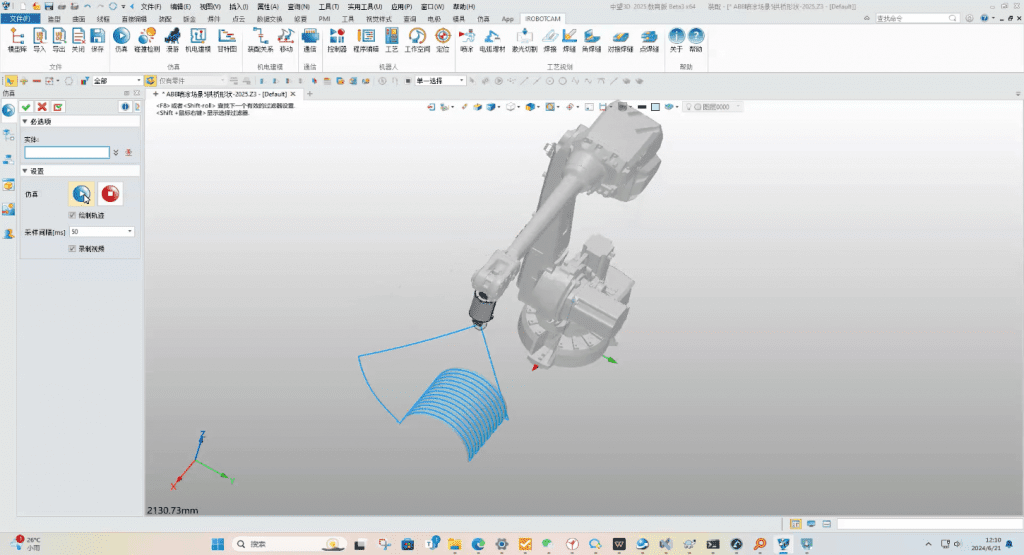Stop simulation with the red stop button
This screenshot has height=555, width=1024.
coord(110,194)
